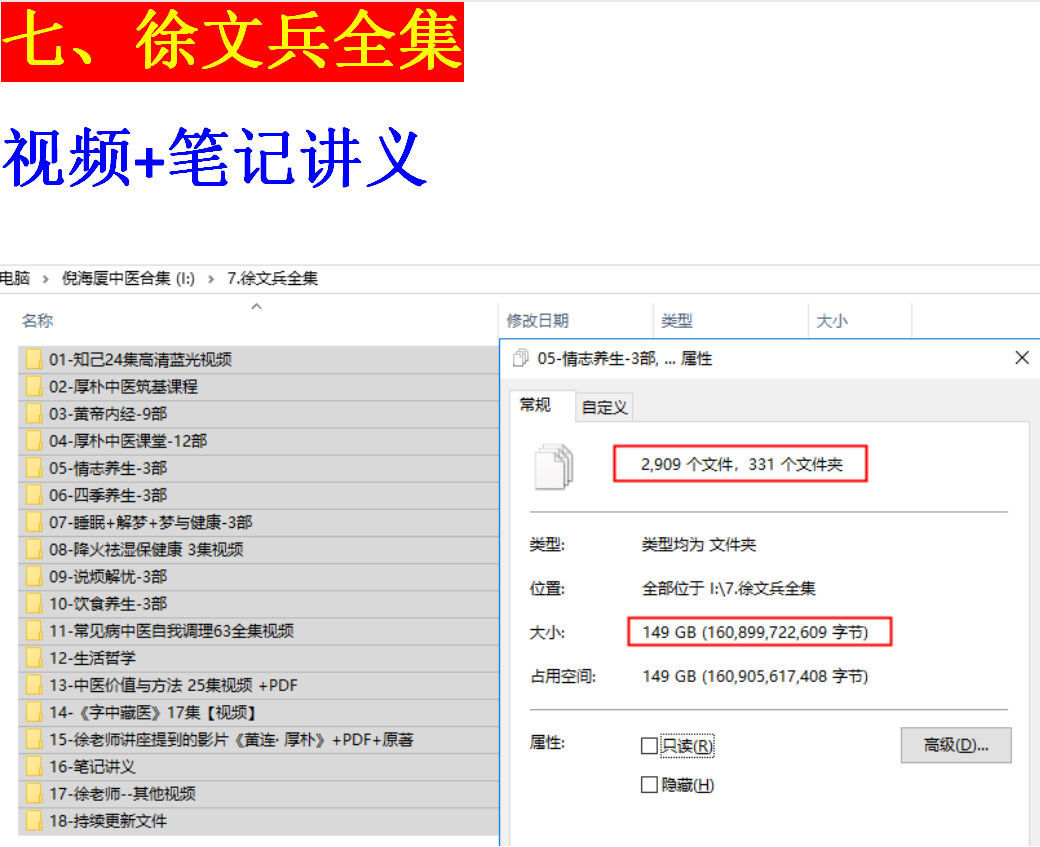Open the 高级(D)... advanced settings button
Viewport: 1040px width, 847px height.
click(955, 745)
